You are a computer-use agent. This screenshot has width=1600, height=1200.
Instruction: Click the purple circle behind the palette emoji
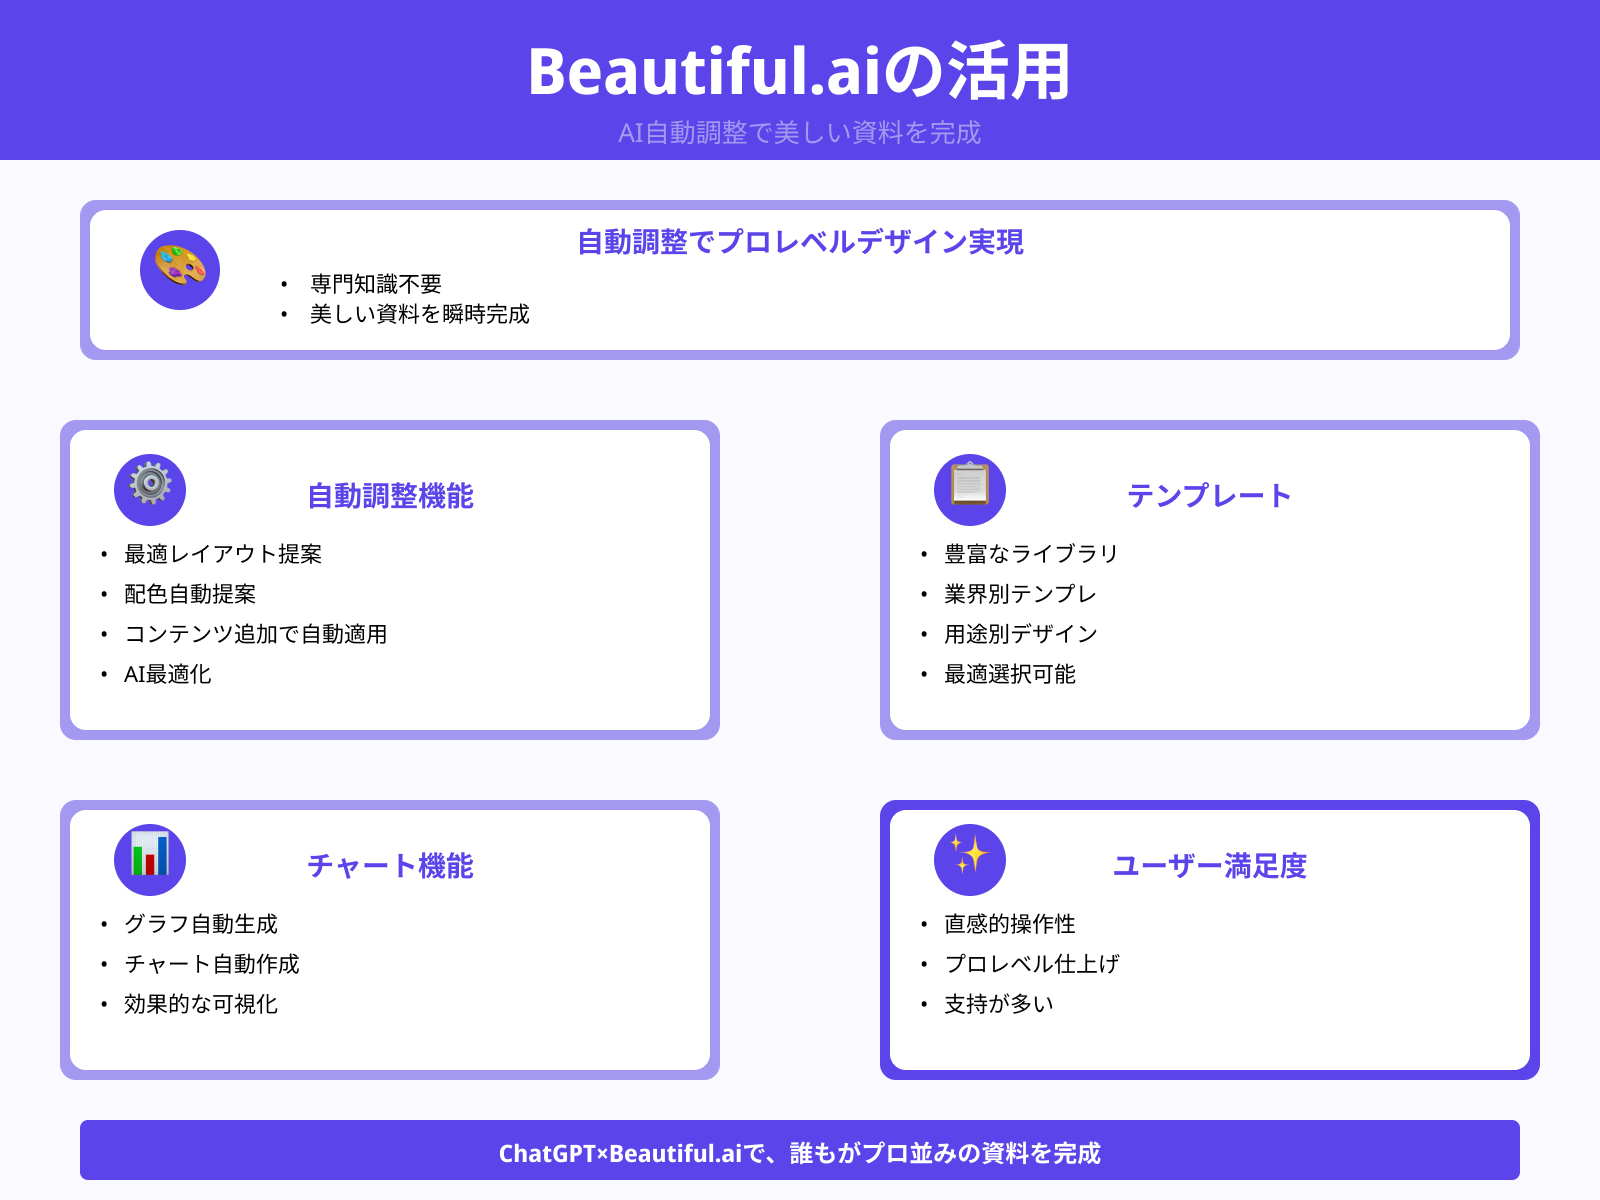coord(178,271)
